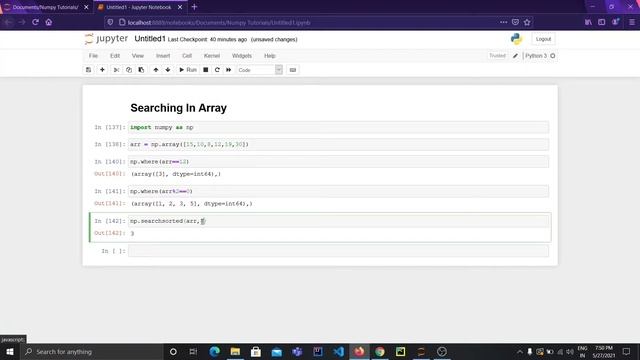Click output text of Out[141]

pyautogui.click(x=191, y=203)
